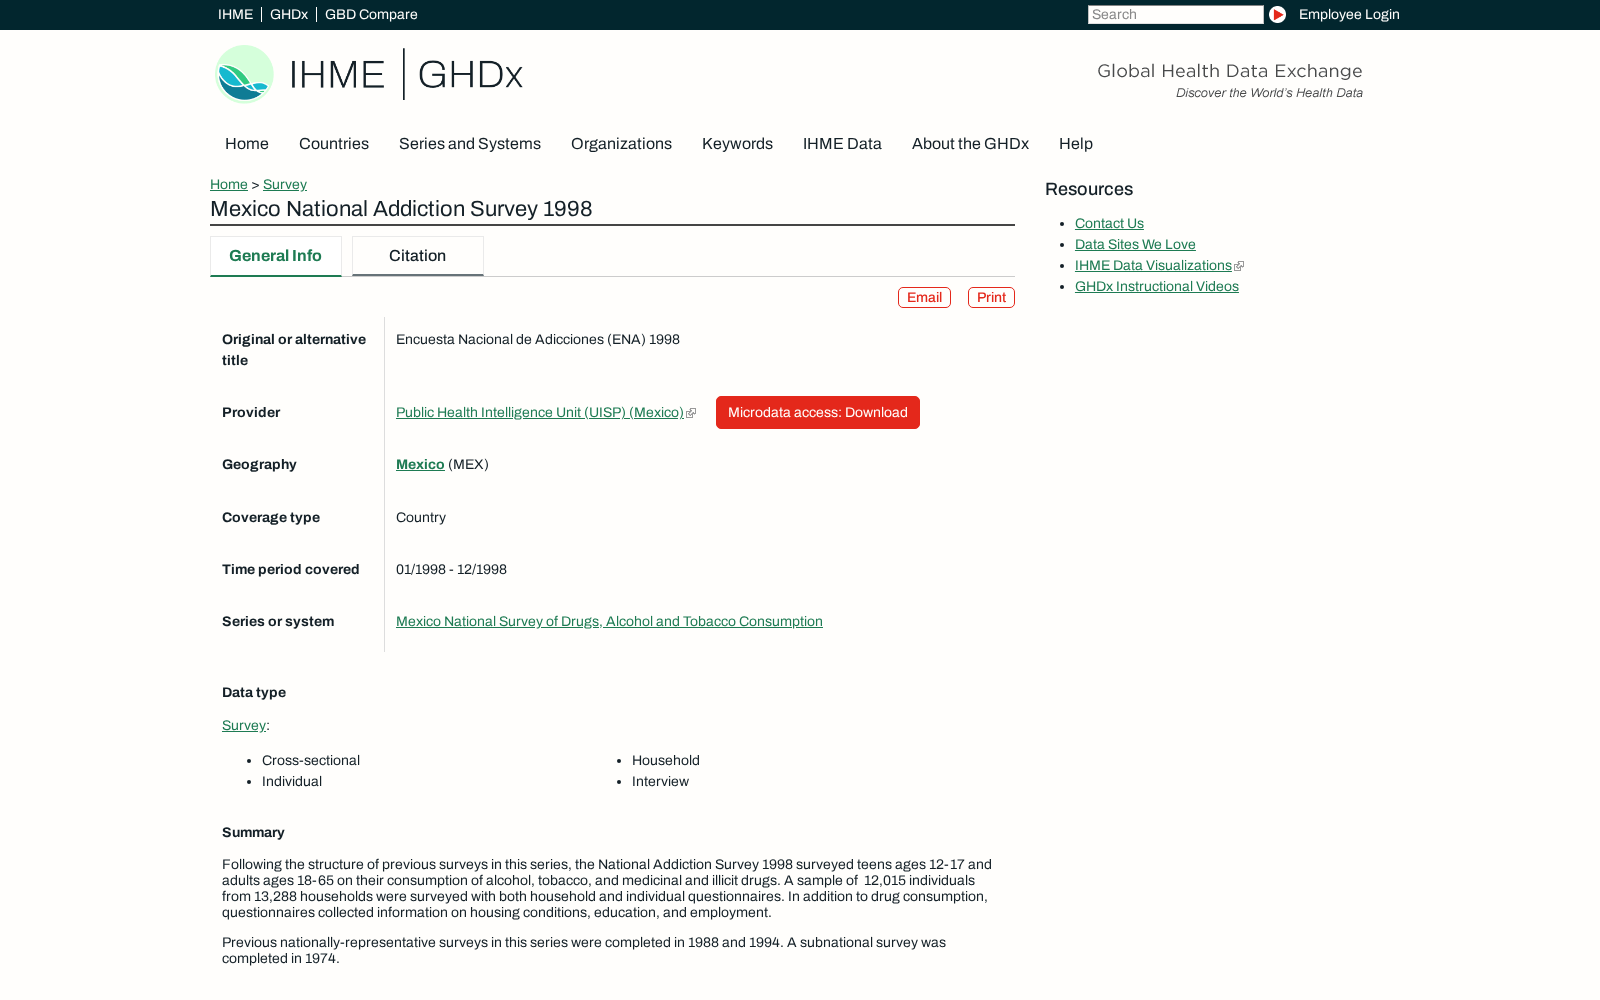The width and height of the screenshot is (1600, 1000).
Task: Click Microdata access: Download button
Action: point(818,413)
